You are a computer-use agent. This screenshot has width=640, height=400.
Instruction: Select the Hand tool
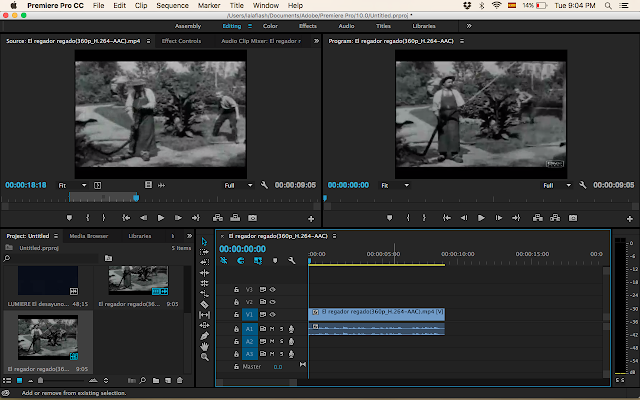coord(204,347)
